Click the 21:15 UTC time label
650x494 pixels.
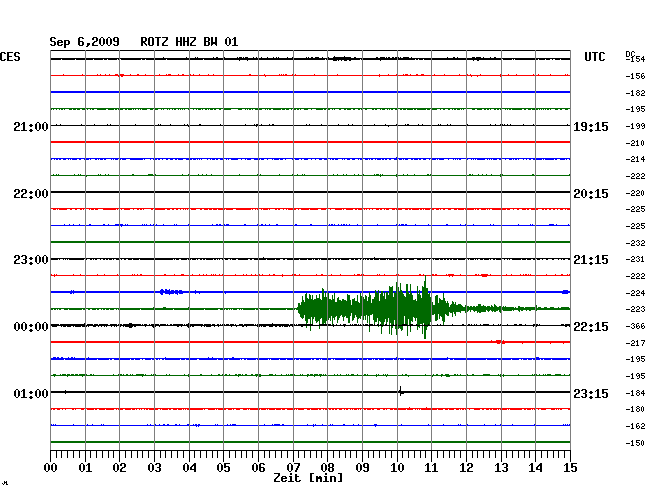pyautogui.click(x=591, y=260)
